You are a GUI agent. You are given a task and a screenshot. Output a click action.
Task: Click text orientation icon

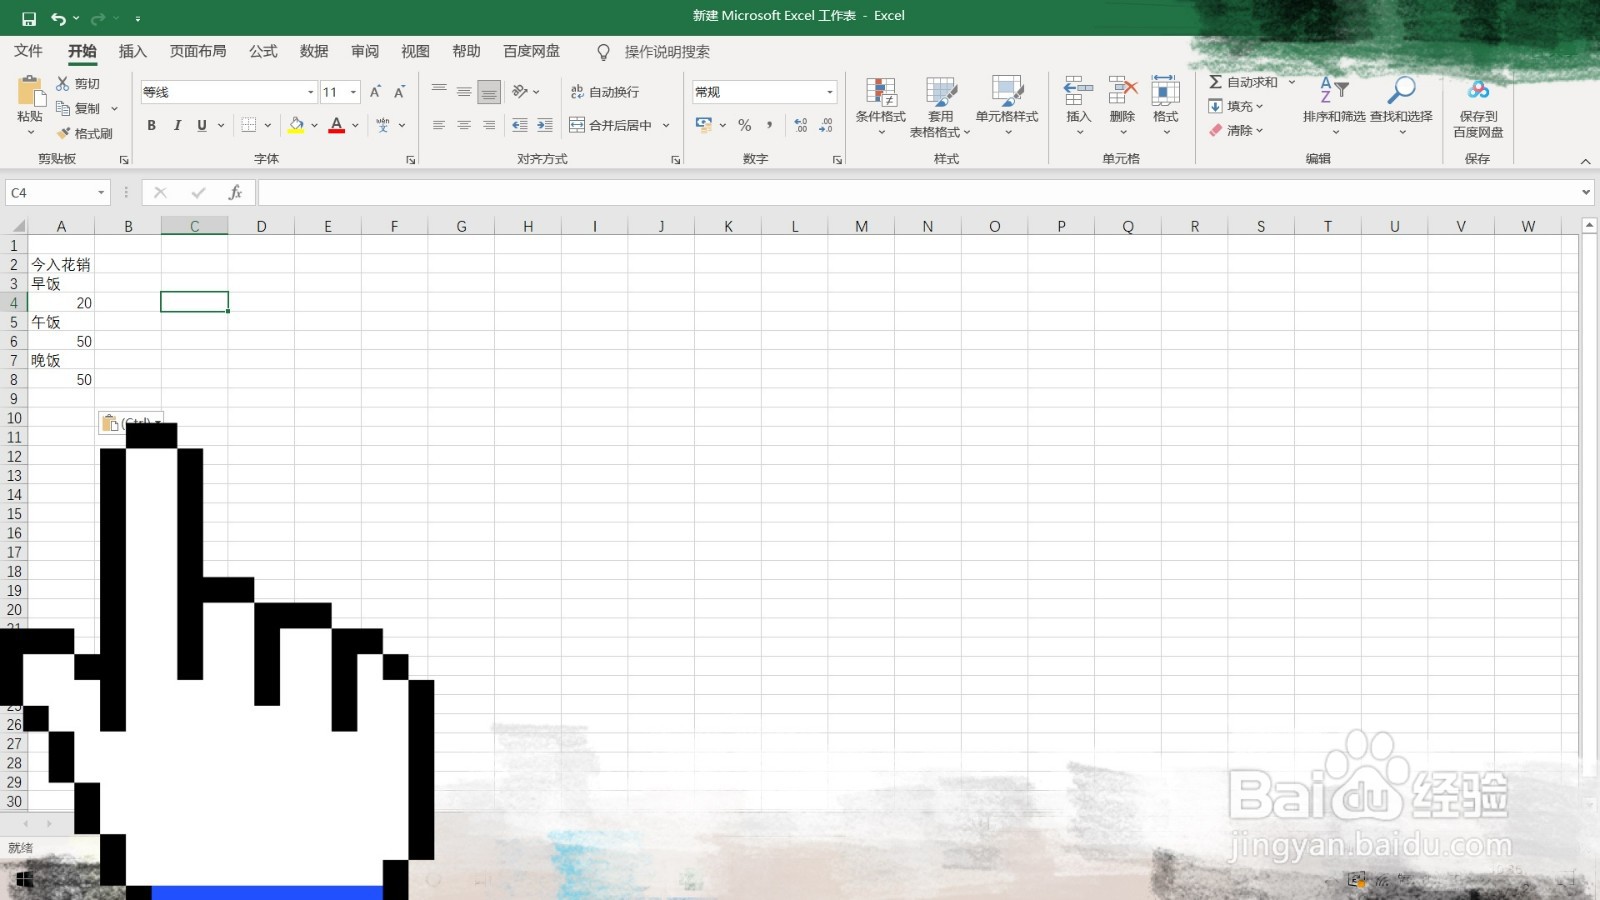(520, 92)
